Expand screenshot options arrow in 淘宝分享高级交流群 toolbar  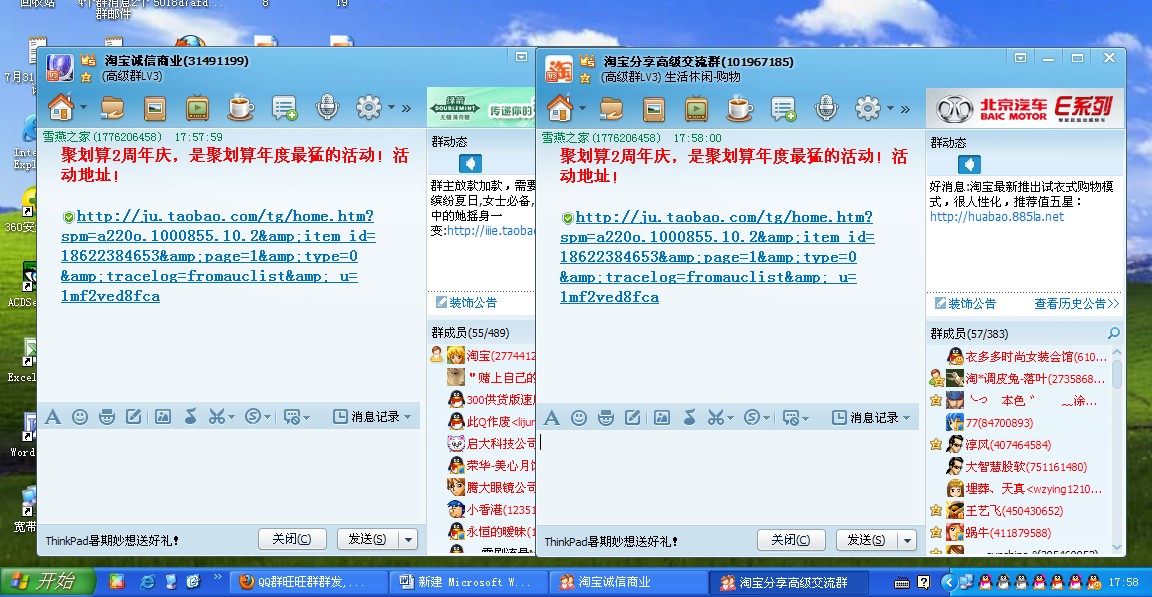730,419
